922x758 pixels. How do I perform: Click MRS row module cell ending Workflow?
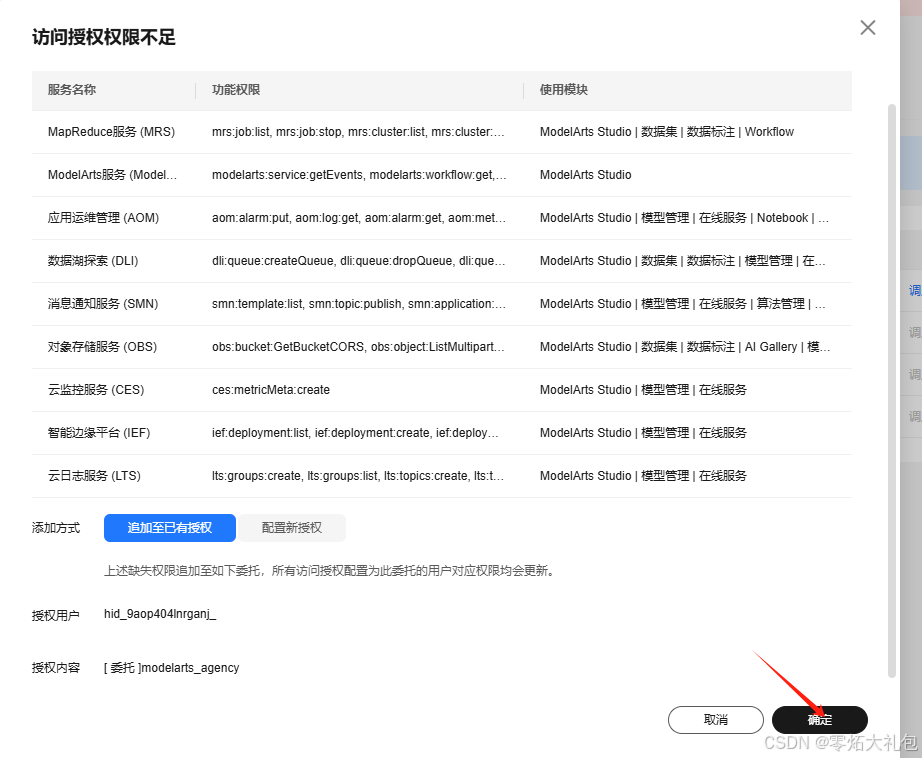click(x=667, y=132)
